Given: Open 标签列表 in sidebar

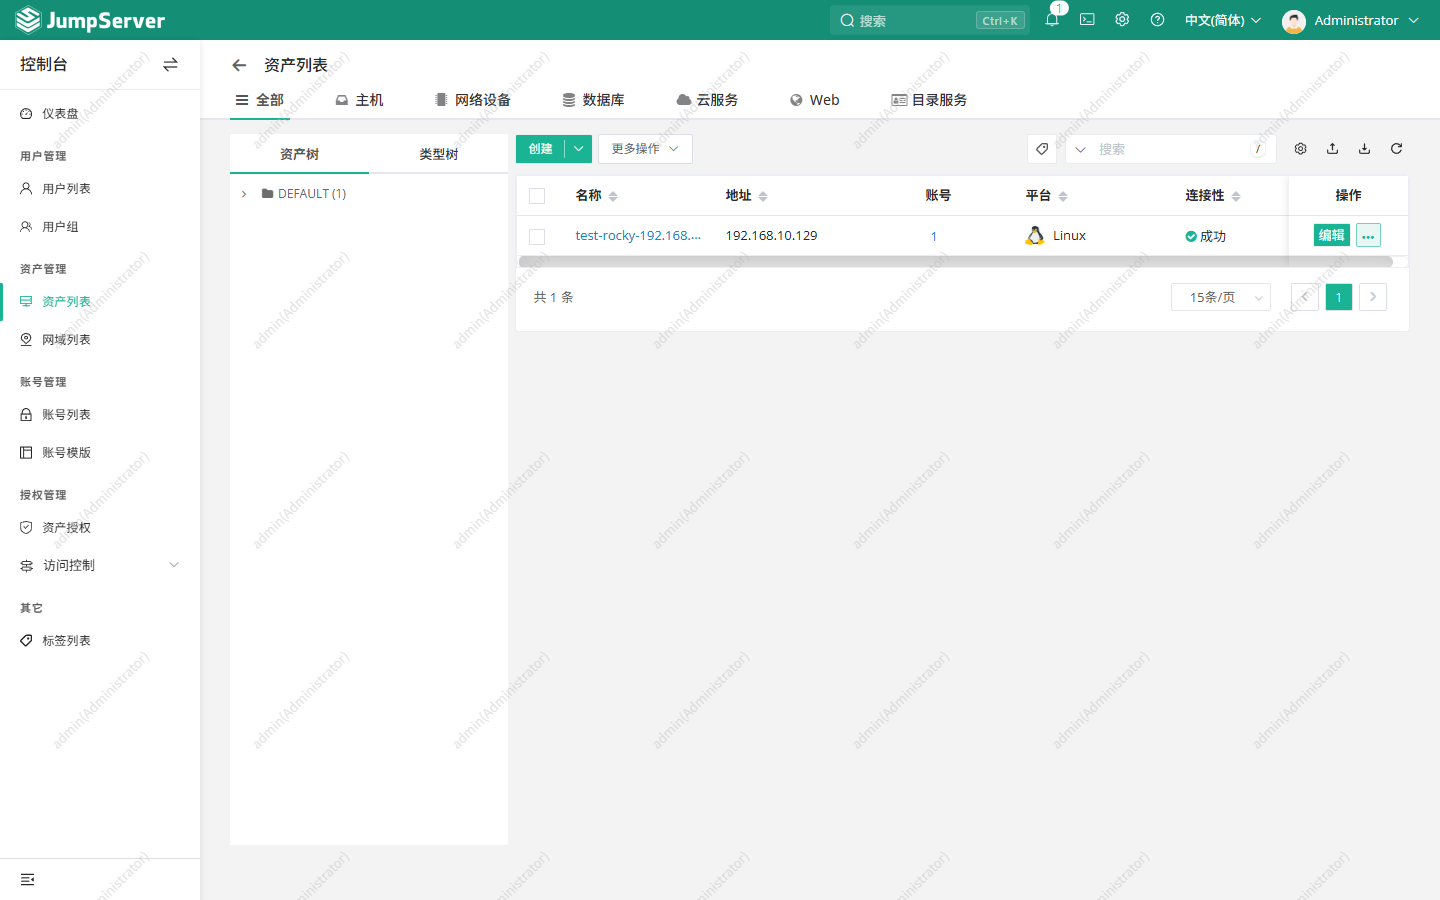Looking at the screenshot, I should 100,640.
